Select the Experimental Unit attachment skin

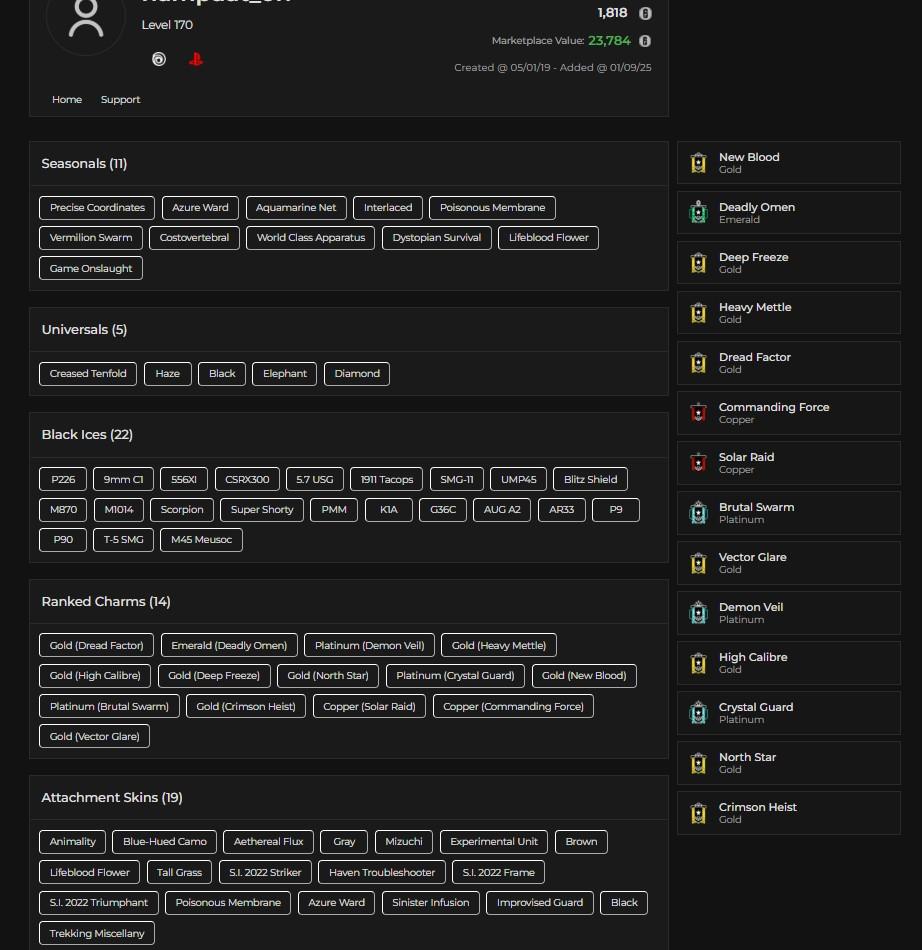click(494, 842)
